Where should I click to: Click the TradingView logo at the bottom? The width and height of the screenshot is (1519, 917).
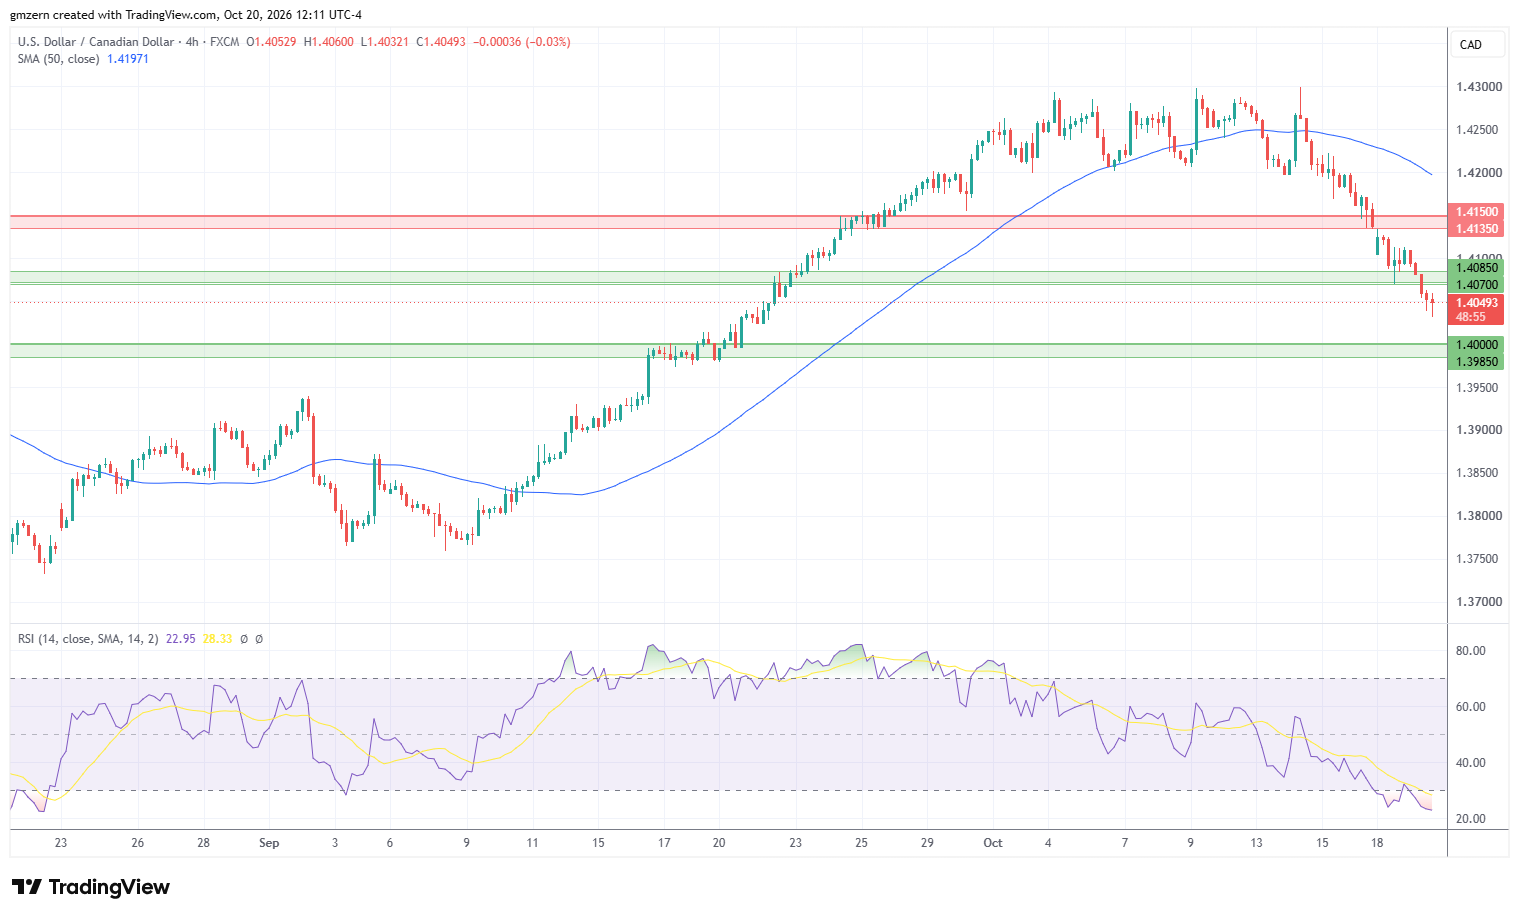point(91,887)
